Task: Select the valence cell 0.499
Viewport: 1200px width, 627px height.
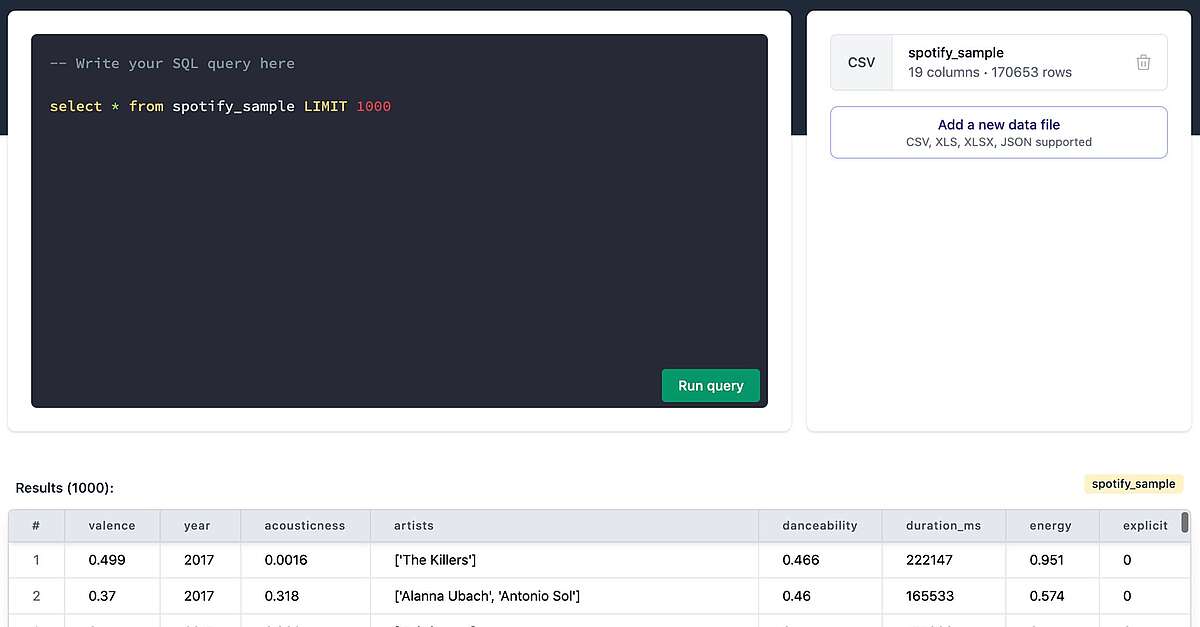Action: click(x=111, y=560)
